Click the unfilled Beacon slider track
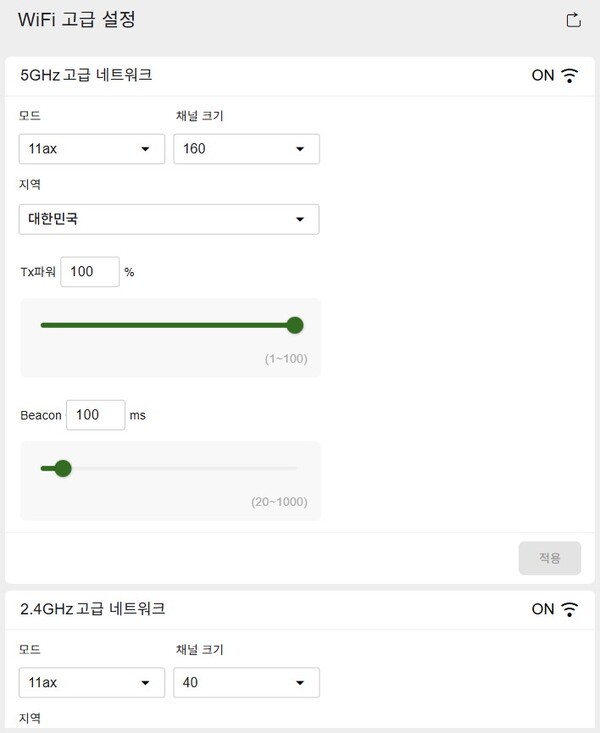 [190, 468]
